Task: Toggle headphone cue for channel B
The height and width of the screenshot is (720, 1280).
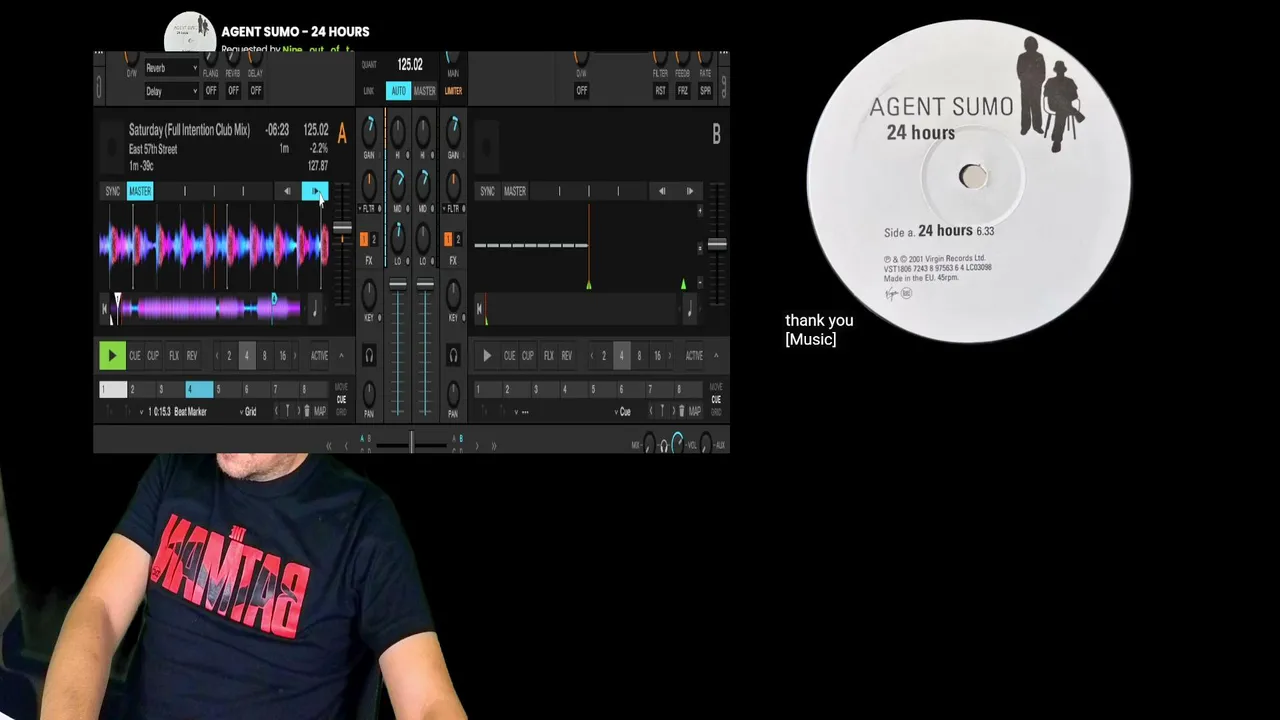Action: click(453, 355)
